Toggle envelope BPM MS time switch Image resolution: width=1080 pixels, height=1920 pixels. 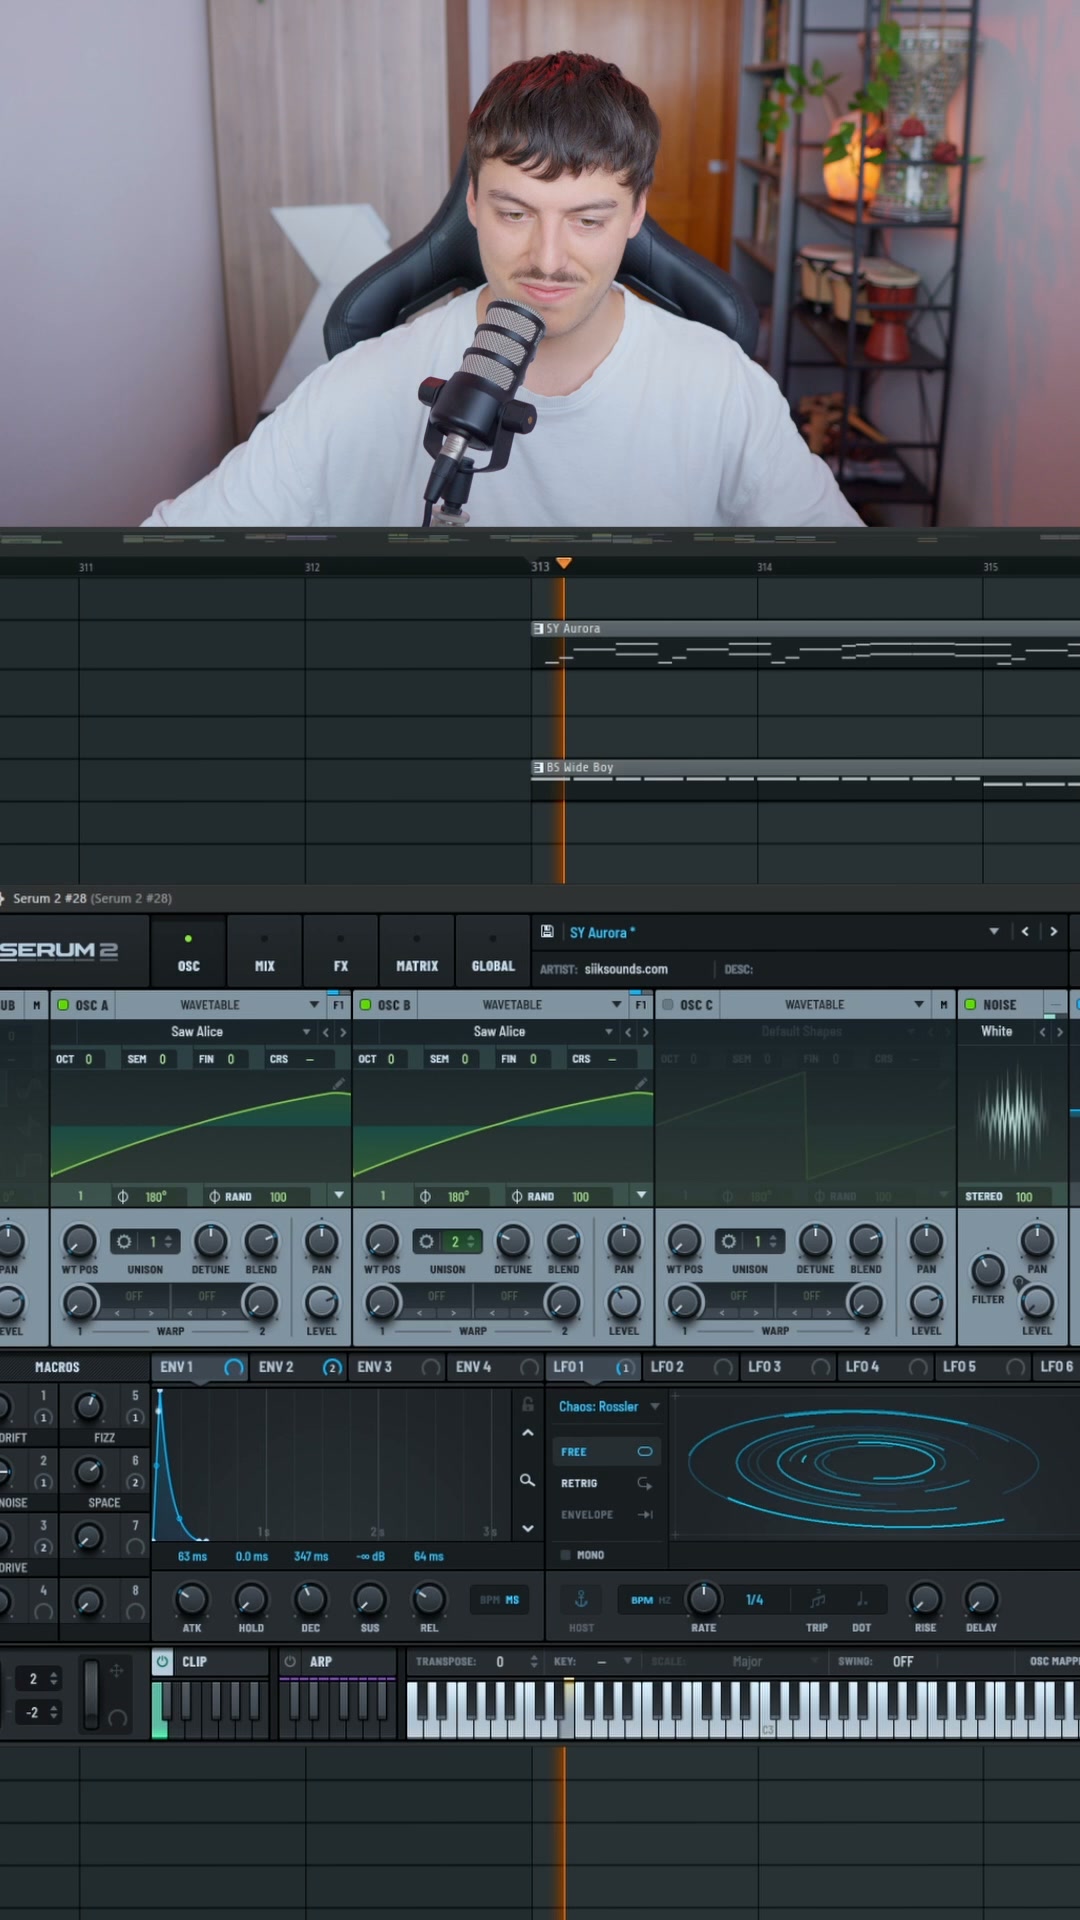click(500, 1600)
